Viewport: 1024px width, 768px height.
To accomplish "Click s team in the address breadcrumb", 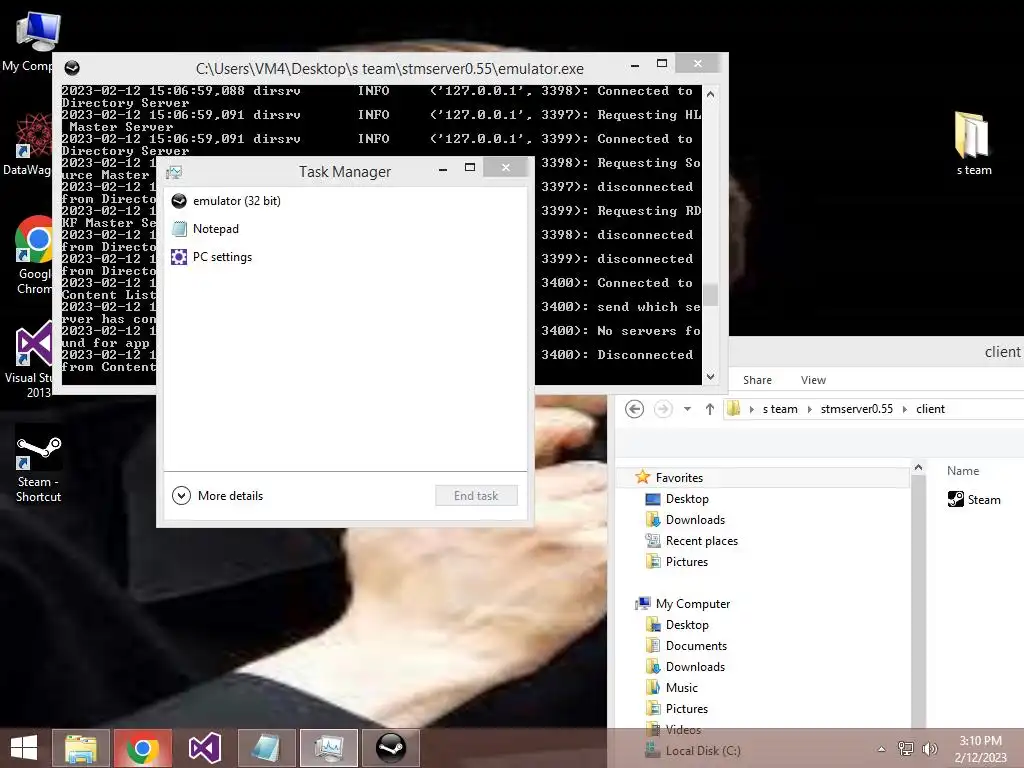I will (x=780, y=409).
